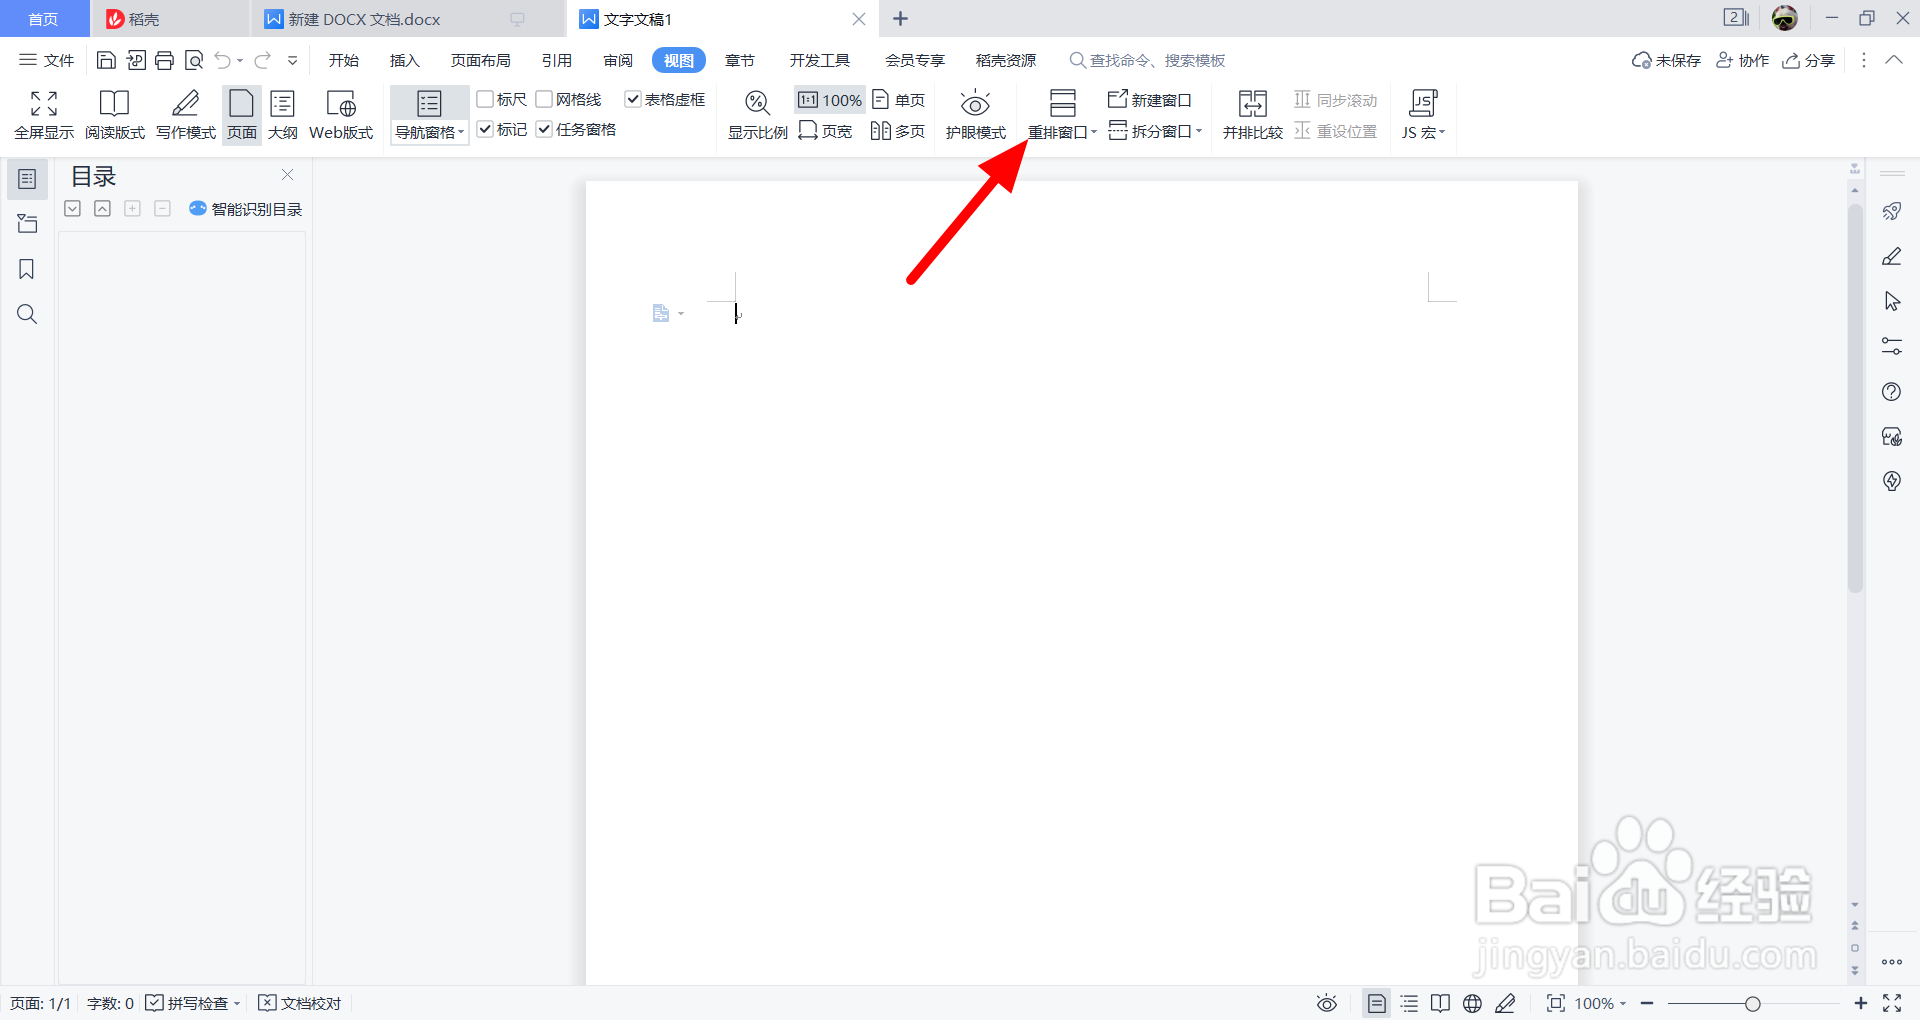Uncheck table gridlines (表格虚框)
Screen dimensions: 1920x1020
click(x=633, y=99)
